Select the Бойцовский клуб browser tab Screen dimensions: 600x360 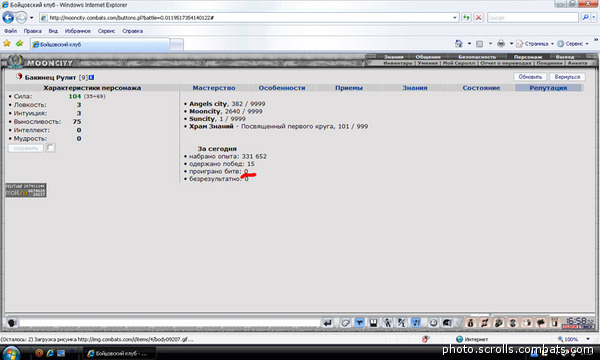[99, 44]
